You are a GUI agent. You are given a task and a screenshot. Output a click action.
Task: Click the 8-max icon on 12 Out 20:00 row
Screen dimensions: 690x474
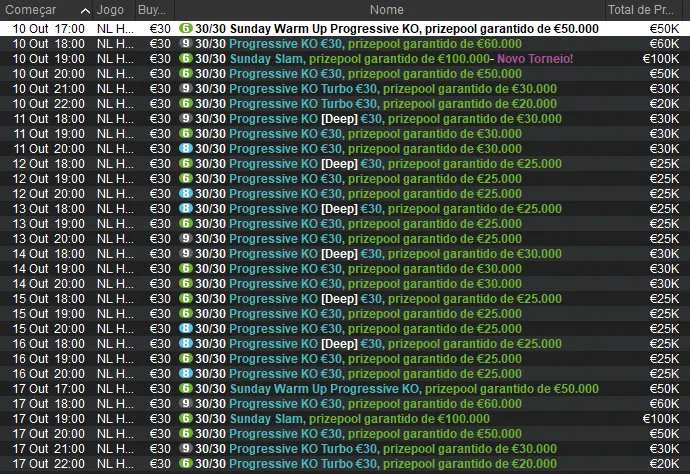click(x=186, y=193)
